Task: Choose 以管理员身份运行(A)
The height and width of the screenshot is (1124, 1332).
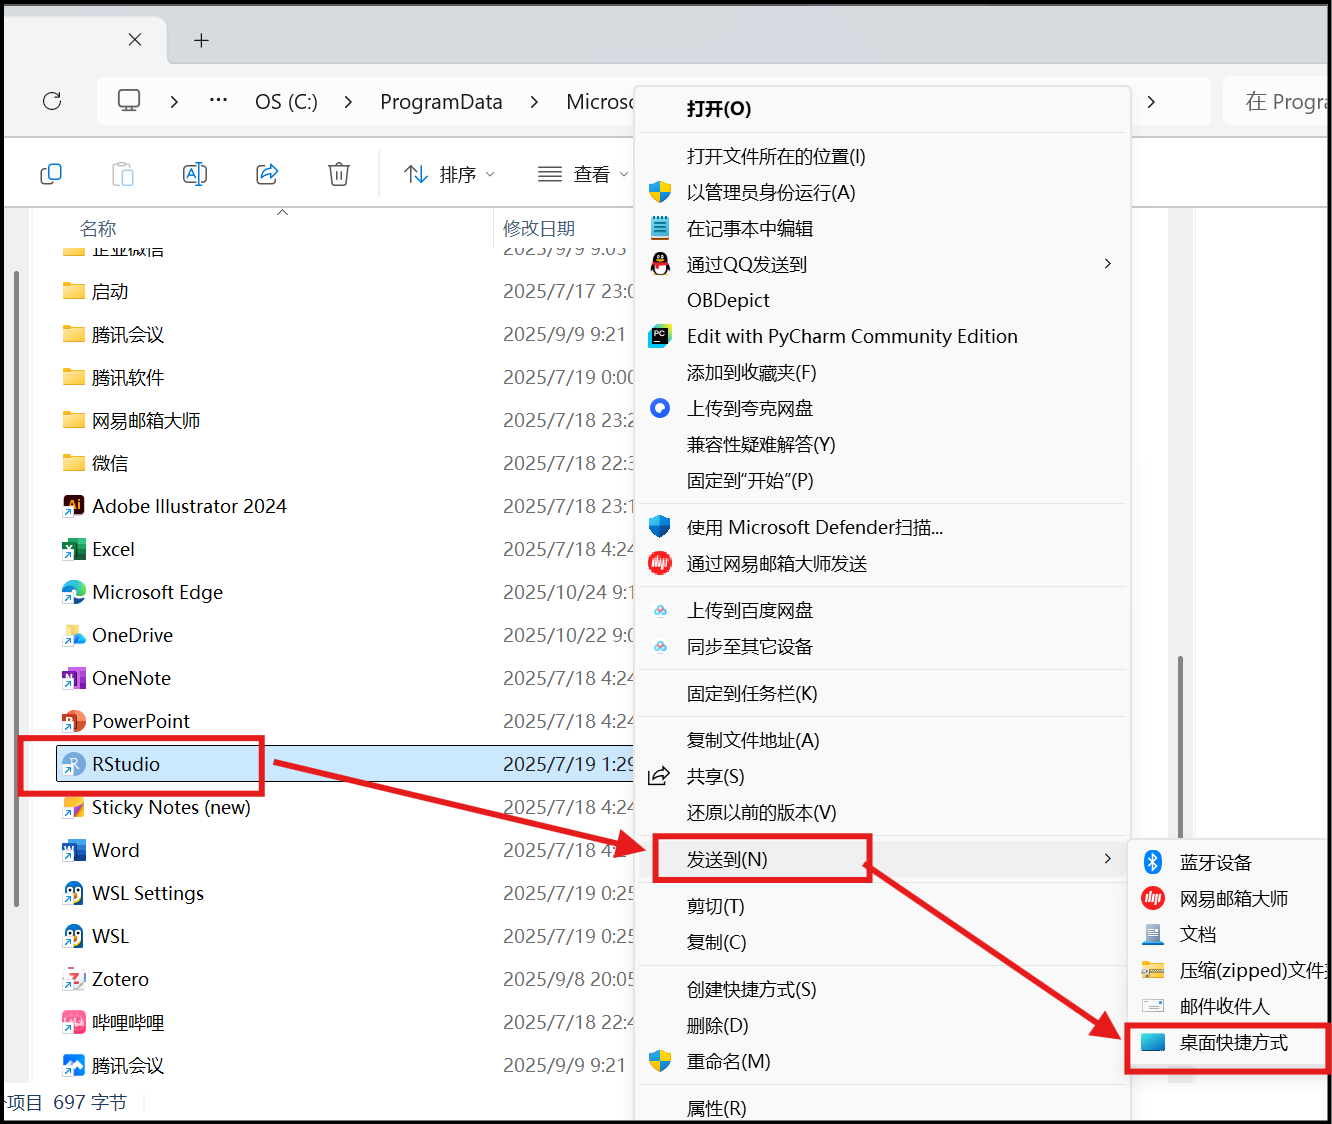Action: pos(883,192)
